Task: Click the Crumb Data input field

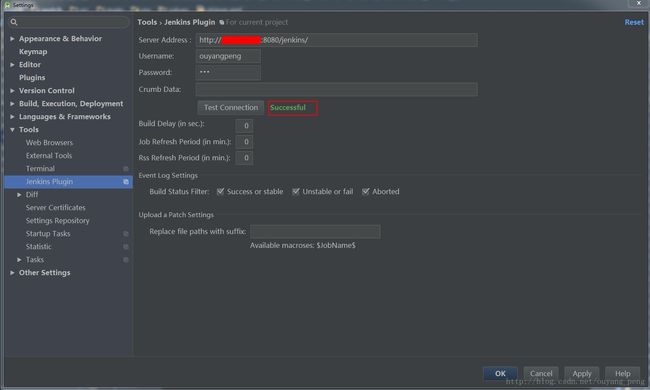Action: (337, 90)
